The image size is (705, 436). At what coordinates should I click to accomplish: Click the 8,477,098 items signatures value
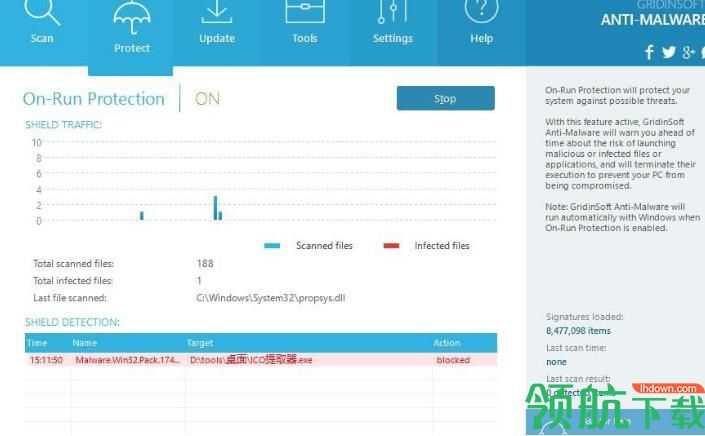pos(578,331)
